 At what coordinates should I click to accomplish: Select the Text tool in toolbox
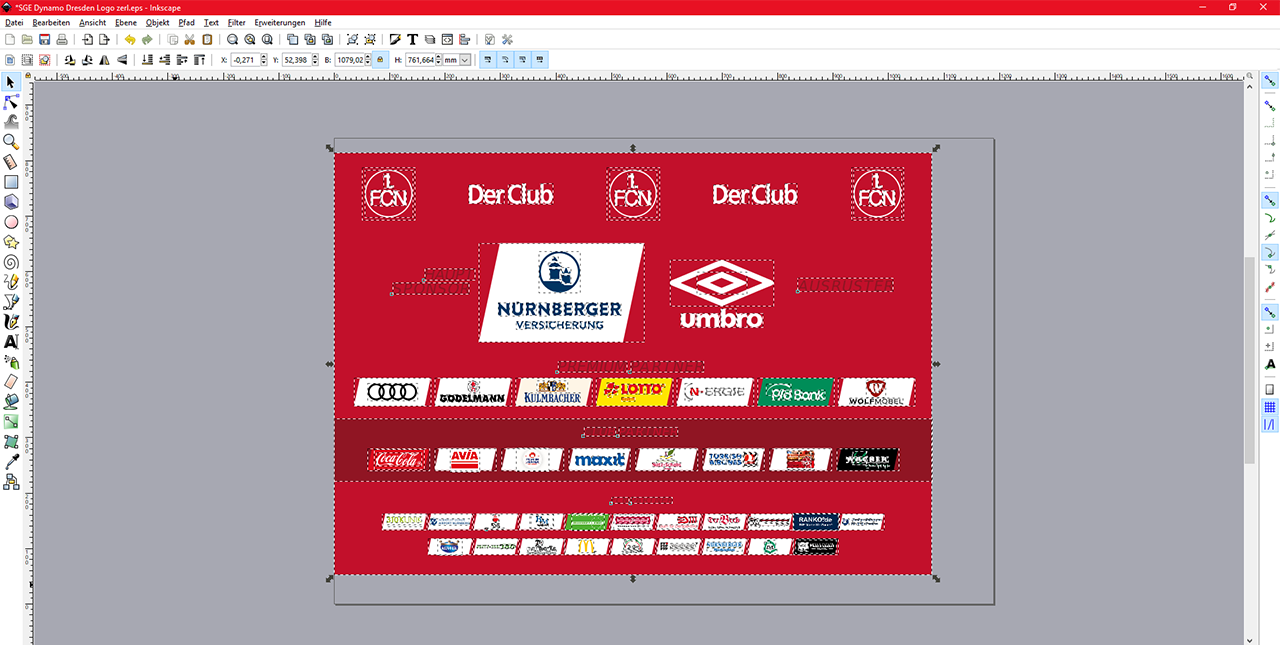tap(11, 341)
